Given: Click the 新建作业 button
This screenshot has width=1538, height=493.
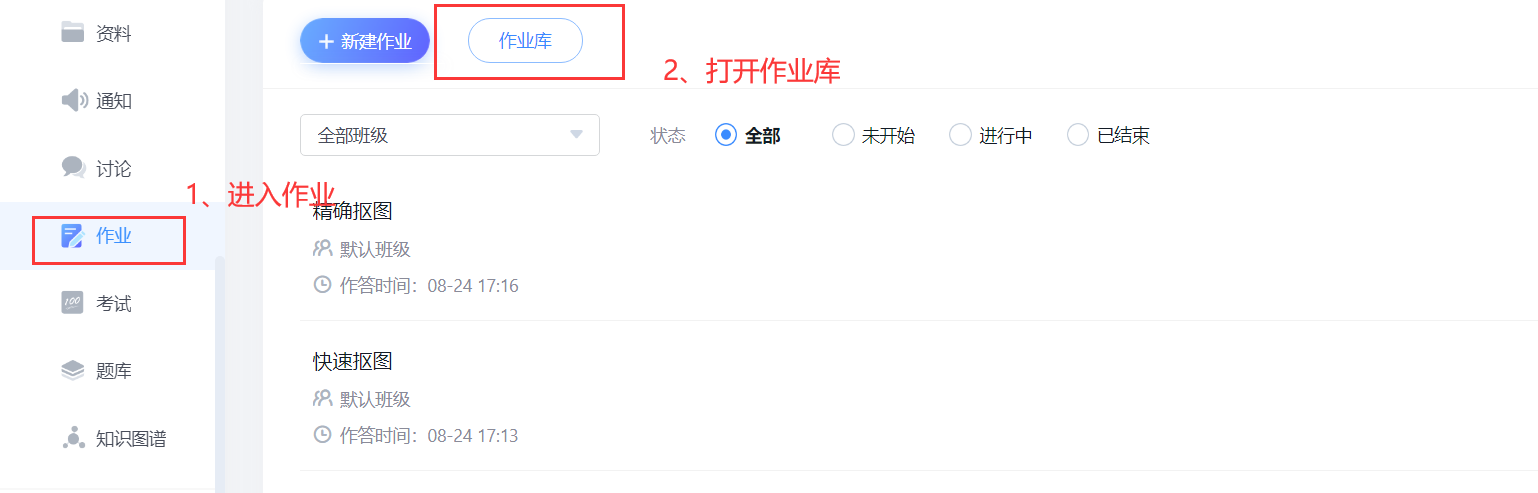Looking at the screenshot, I should coord(365,41).
